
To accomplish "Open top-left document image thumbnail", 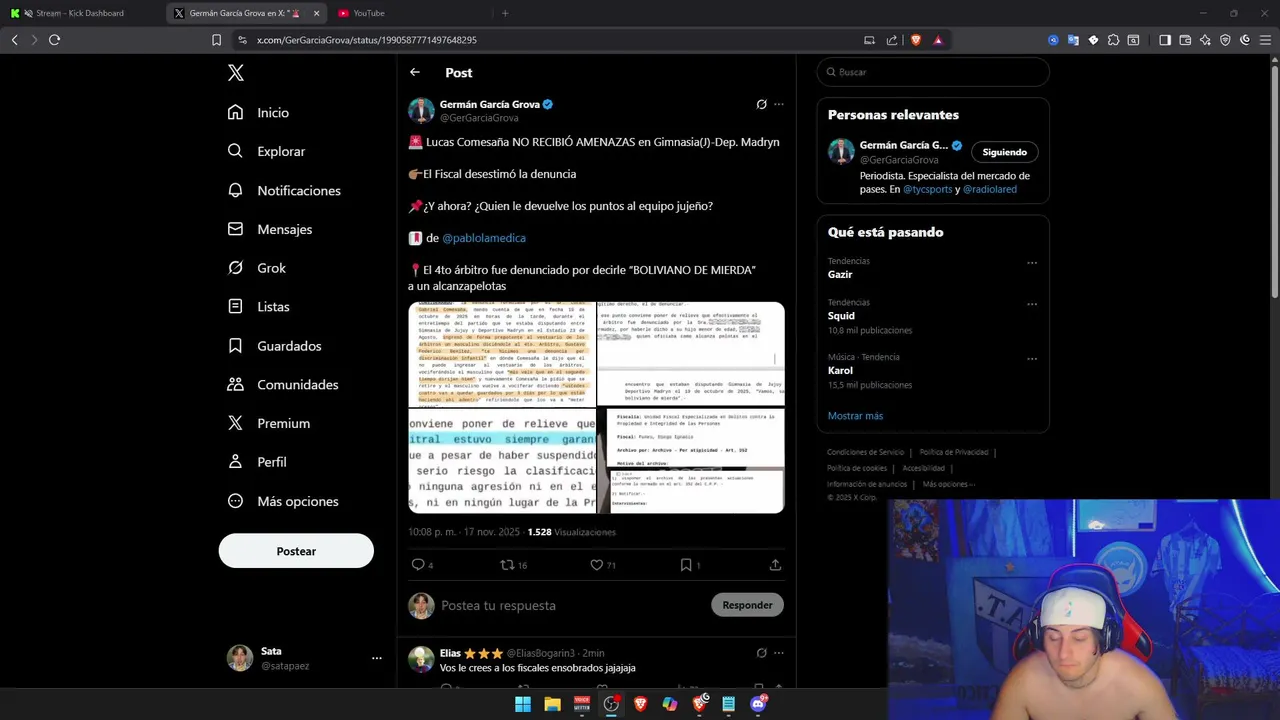I will click(x=502, y=354).
